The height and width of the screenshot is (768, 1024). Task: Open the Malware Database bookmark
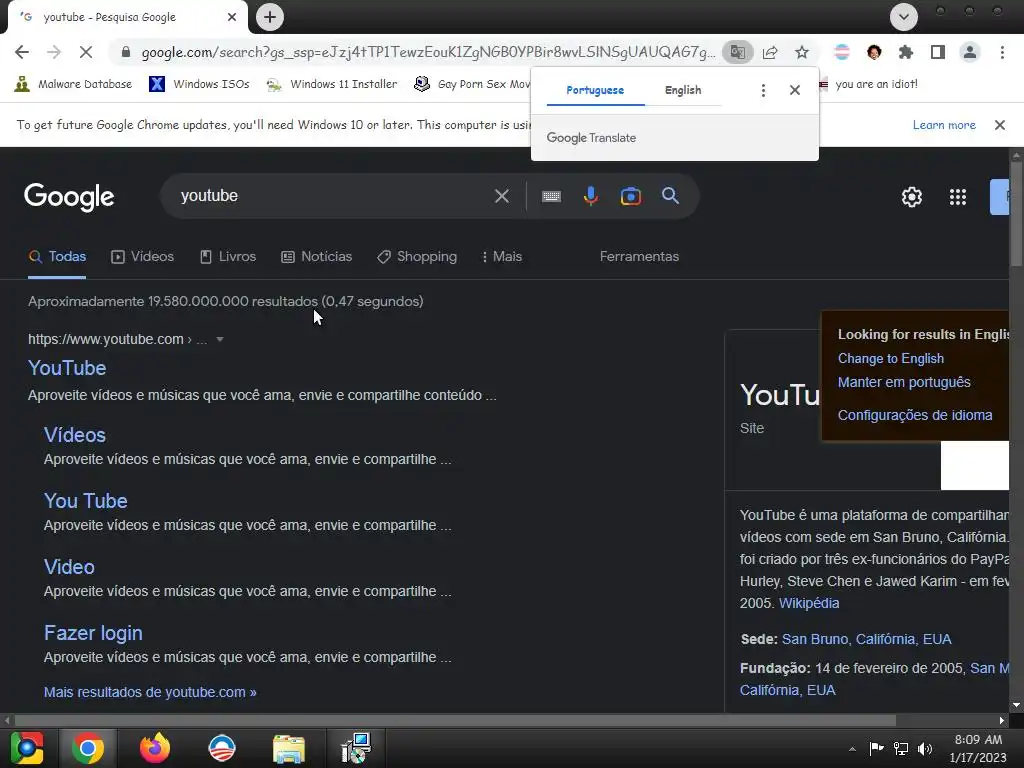(x=73, y=84)
